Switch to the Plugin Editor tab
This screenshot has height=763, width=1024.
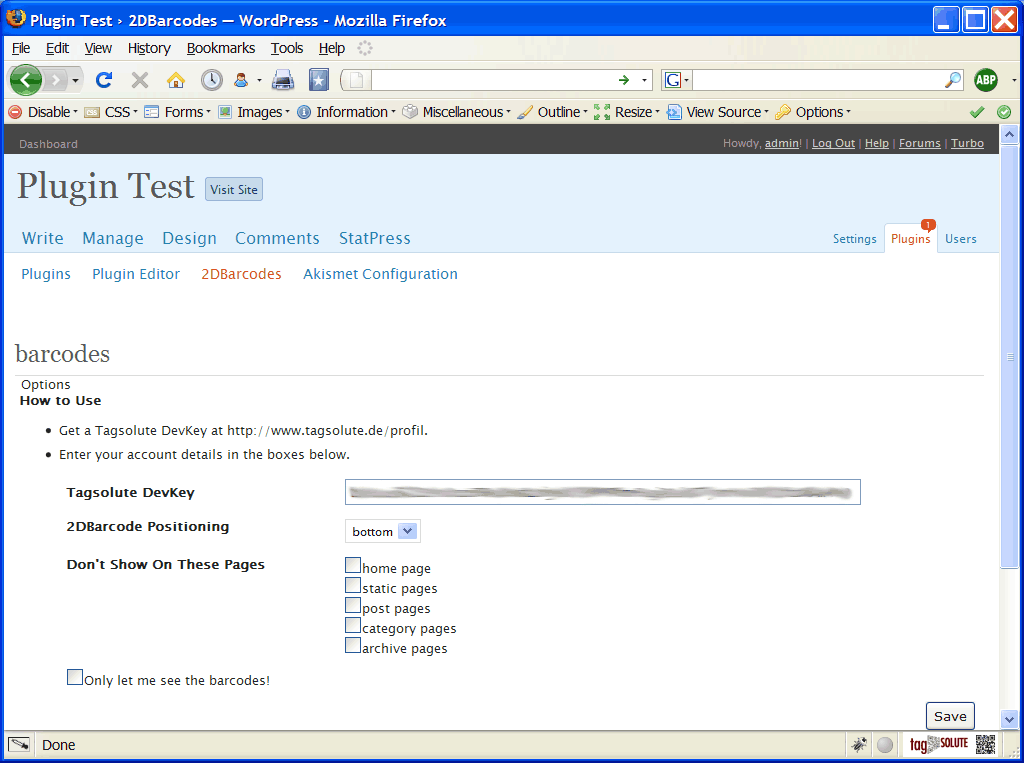click(x=136, y=274)
